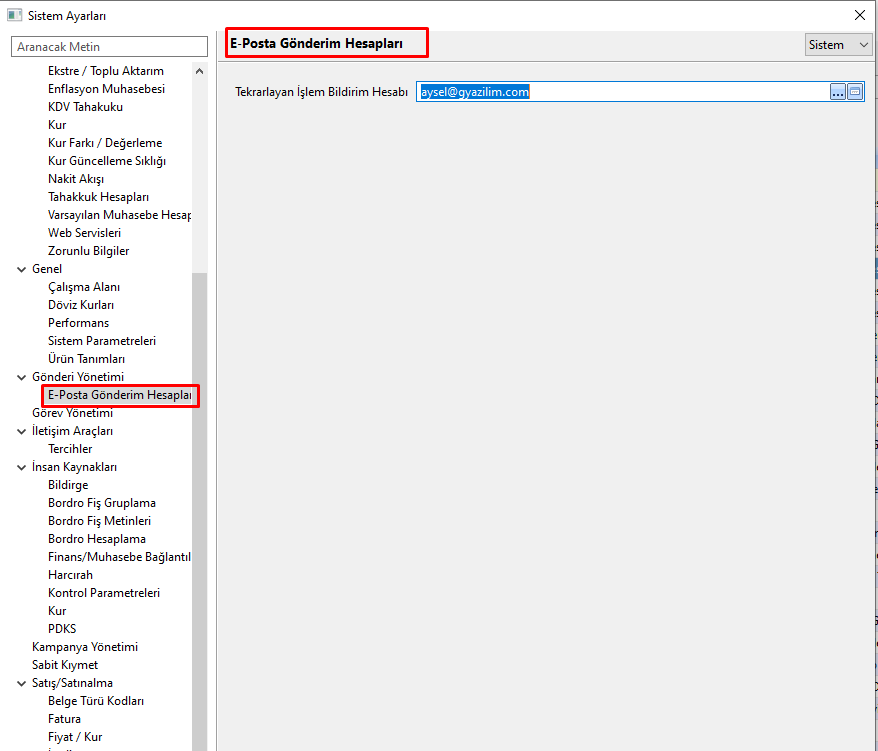Select Döviz Kurları in the tree
This screenshot has width=878, height=751.
pos(80,305)
